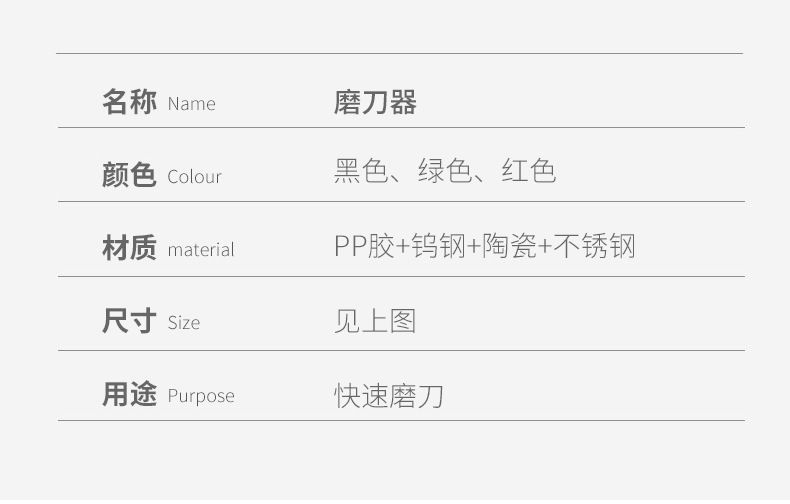Click the 陶瓷 material text
This screenshot has width=790, height=504.
click(510, 246)
